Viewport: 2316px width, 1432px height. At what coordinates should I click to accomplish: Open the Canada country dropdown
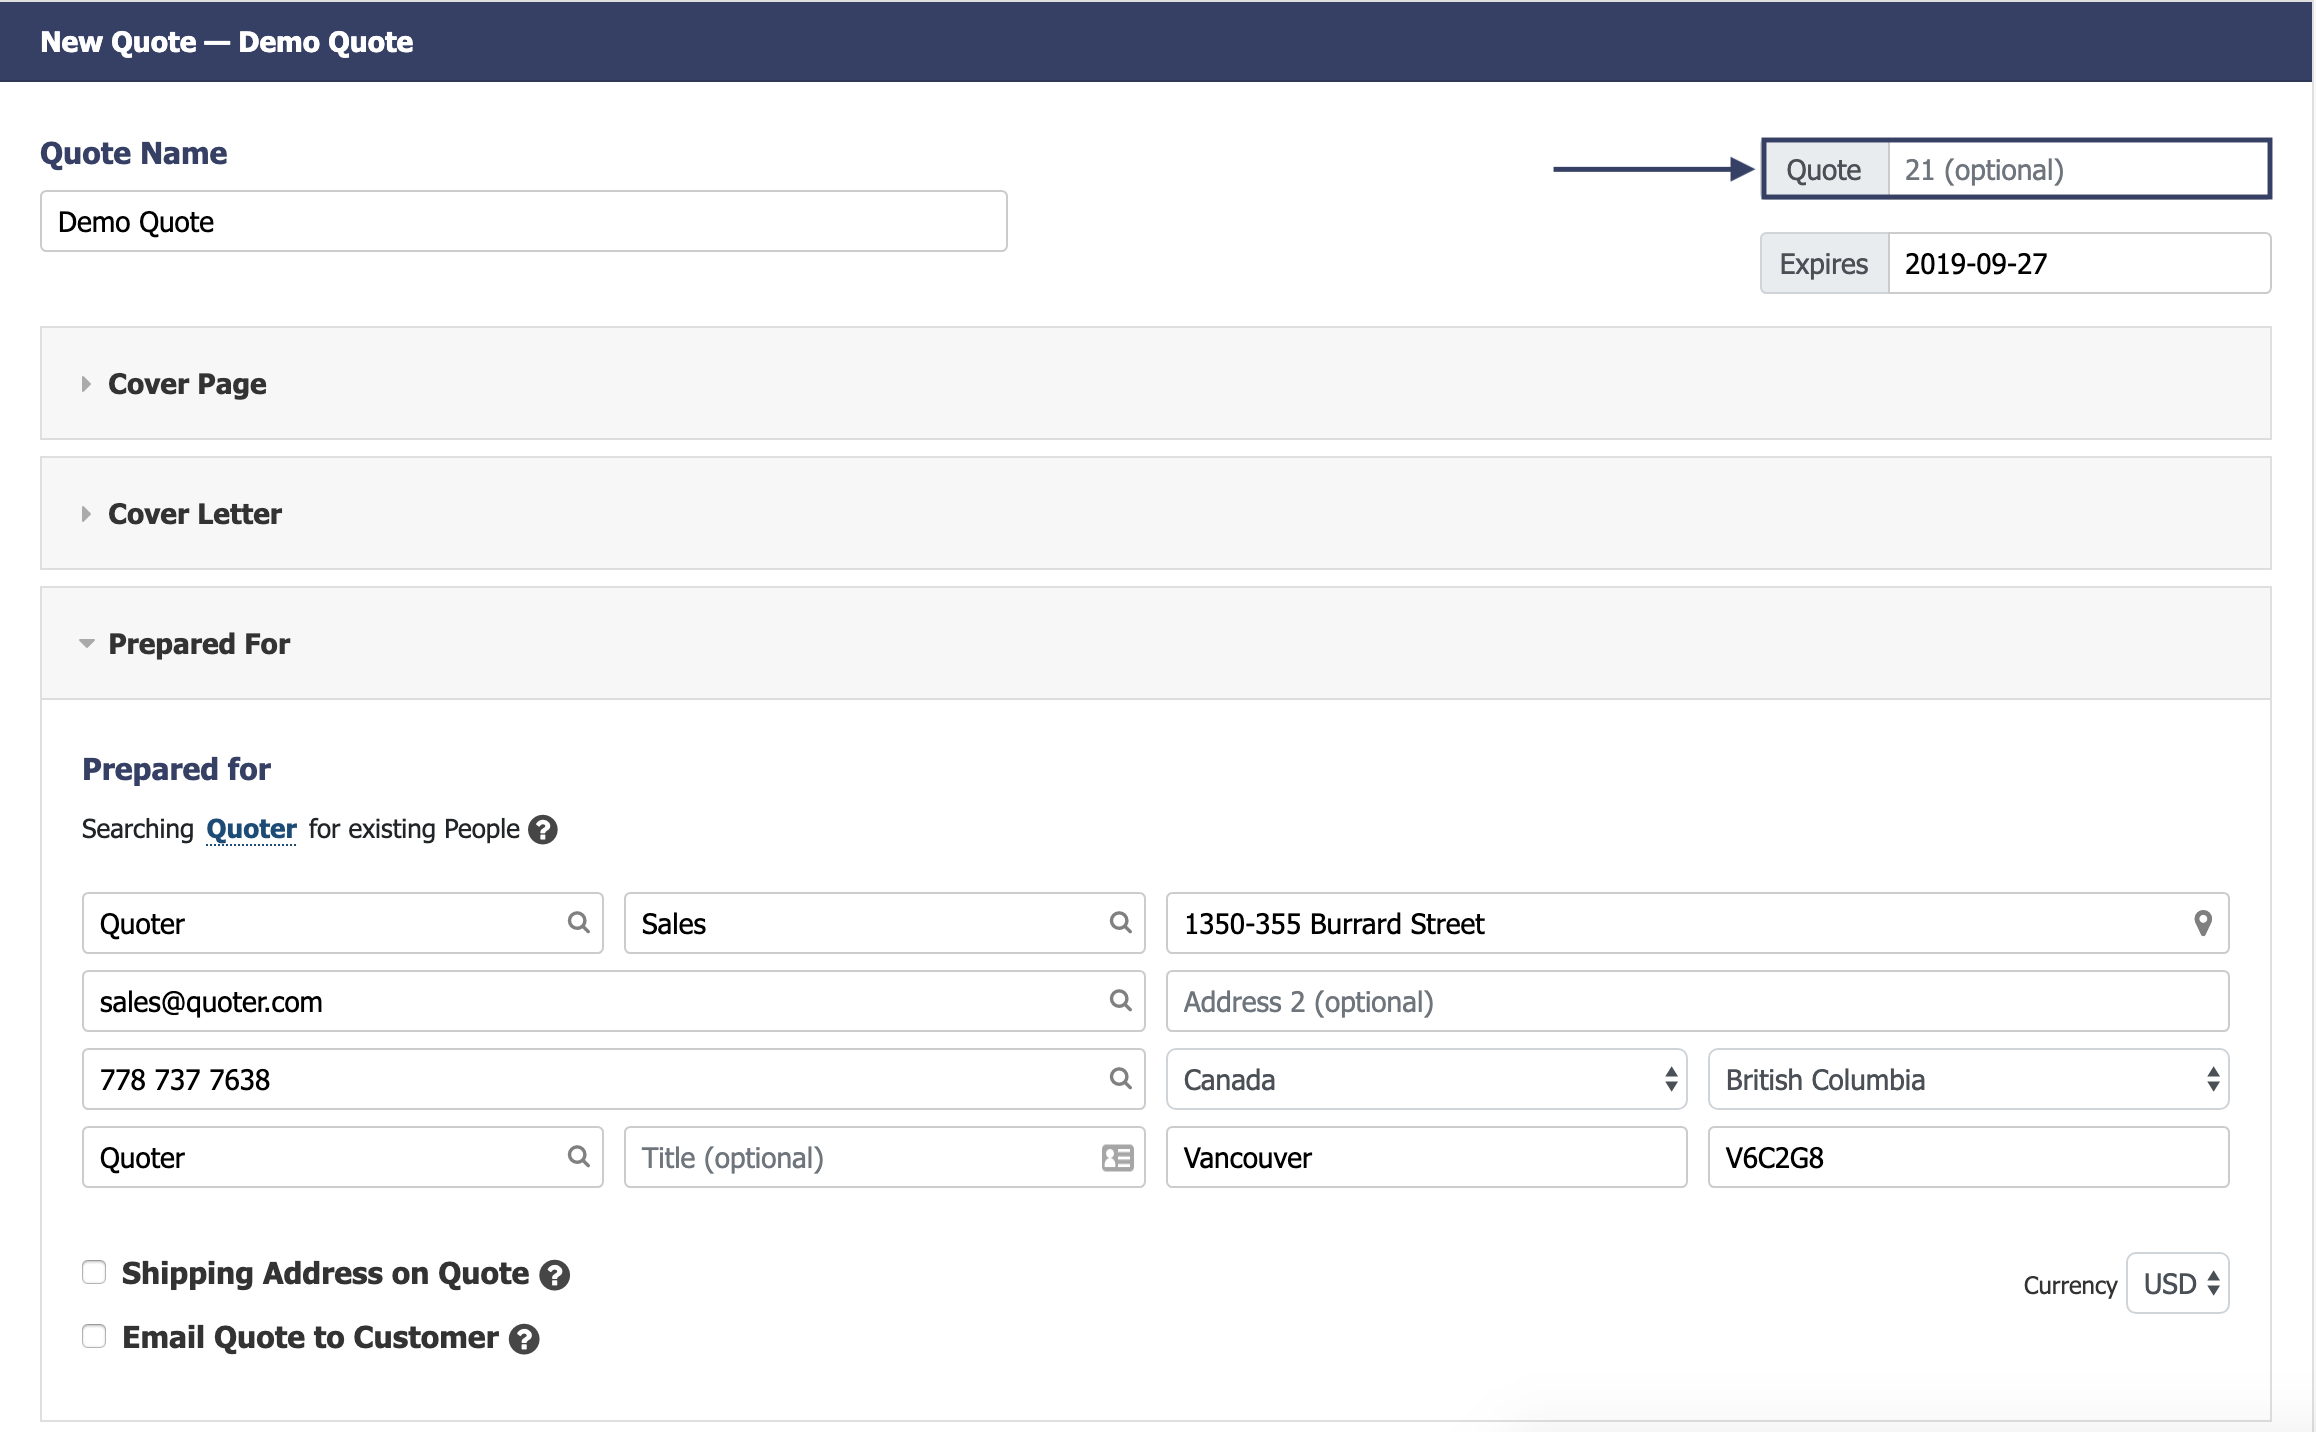pyautogui.click(x=1426, y=1079)
